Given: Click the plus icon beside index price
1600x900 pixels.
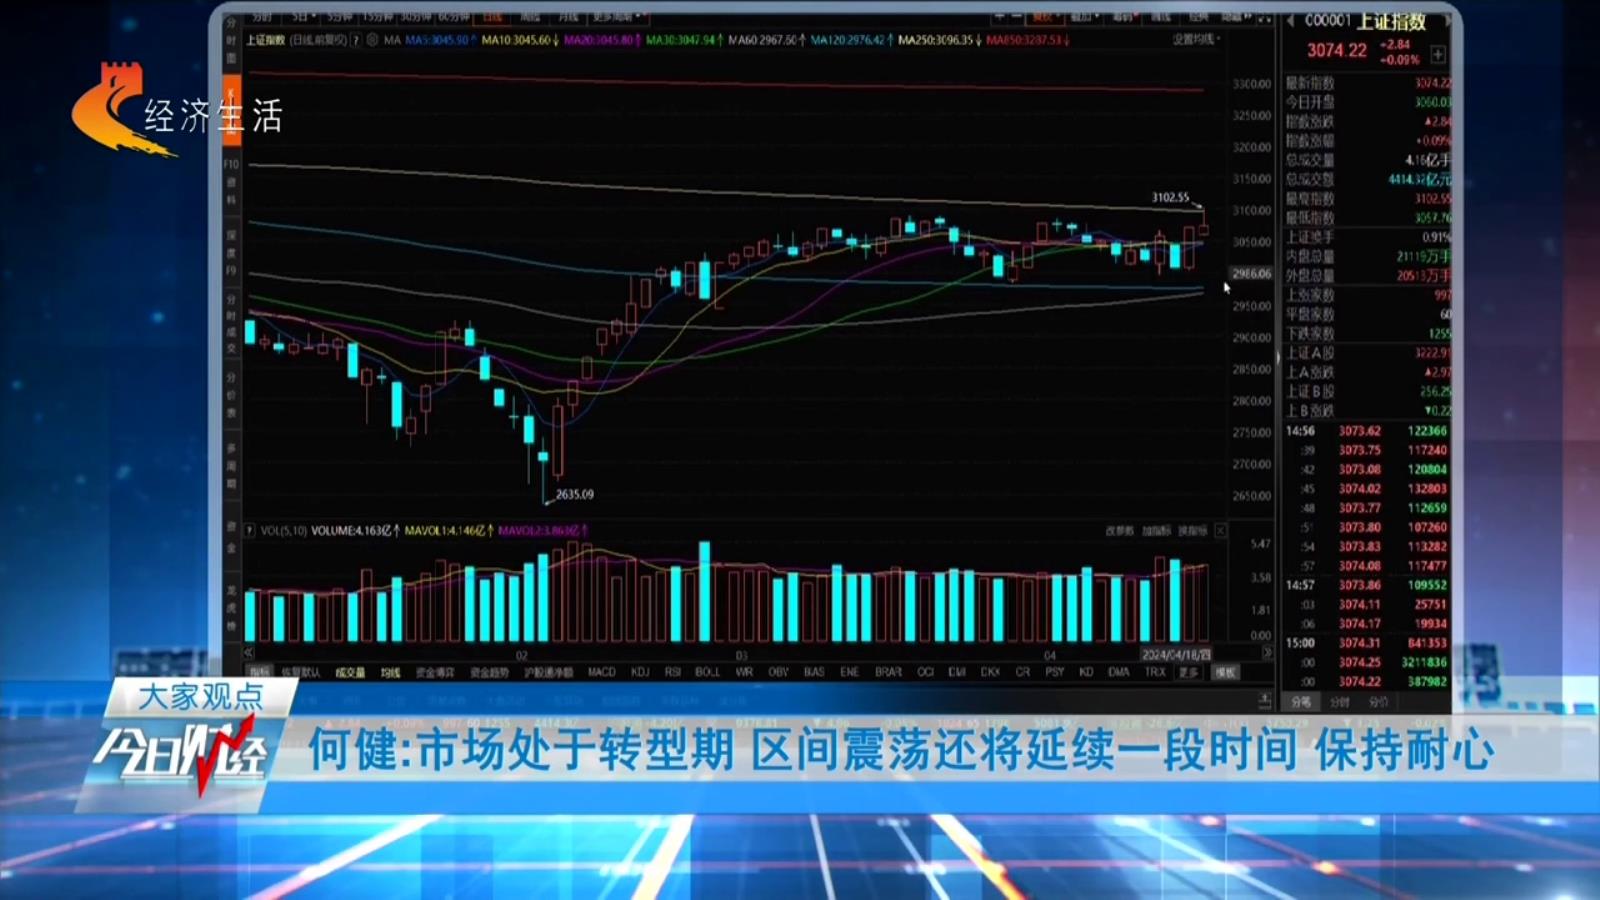Looking at the screenshot, I should [1438, 54].
